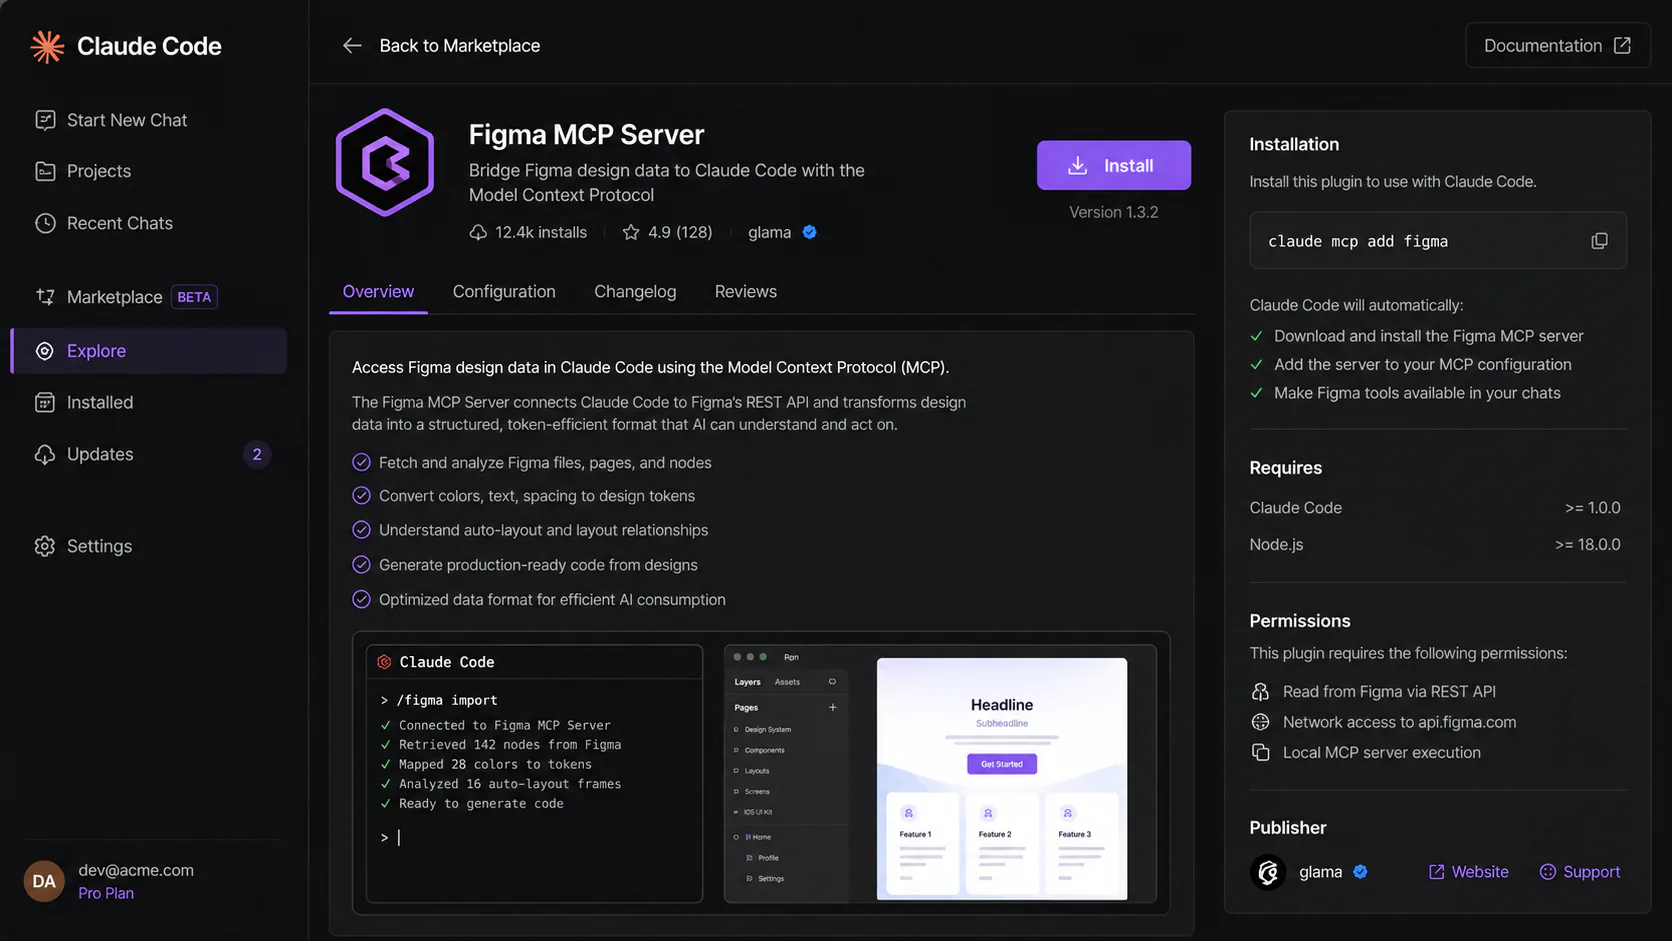Image resolution: width=1672 pixels, height=941 pixels.
Task: Click the Updates count badge 2
Action: click(257, 454)
